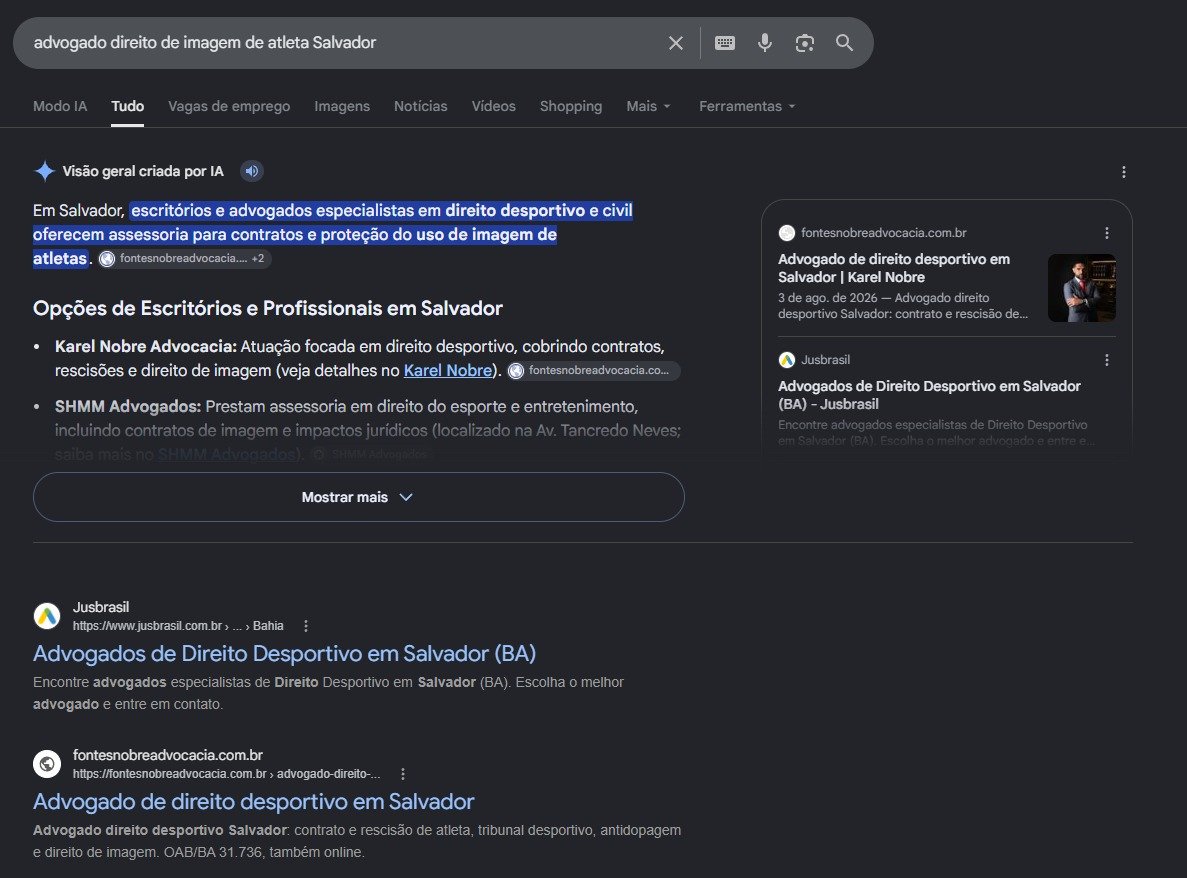Open options menu on Jusbrasil source card
1187x878 pixels.
click(1107, 360)
